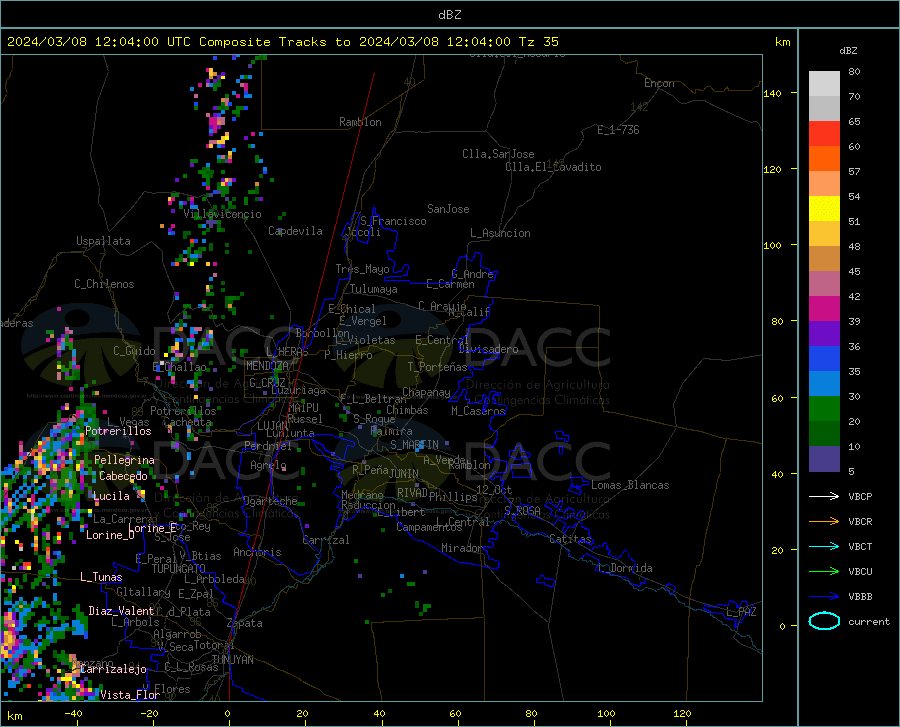
Task: Click the cyan VBCT arrow in legend
Action: pos(824,546)
